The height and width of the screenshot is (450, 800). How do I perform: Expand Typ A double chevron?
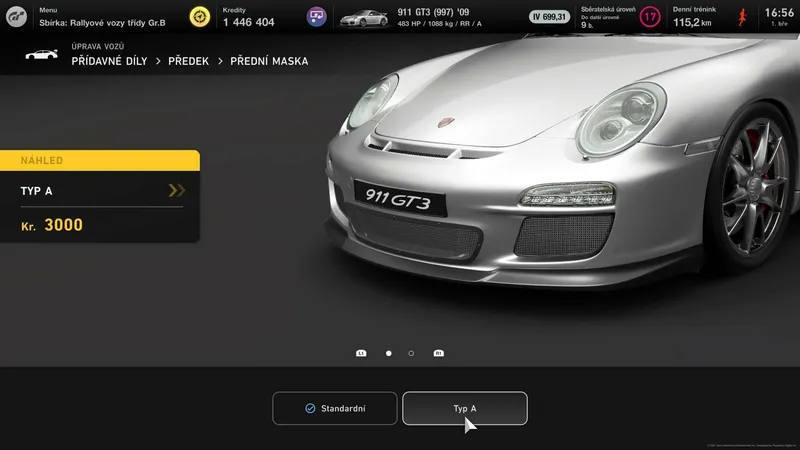[177, 191]
